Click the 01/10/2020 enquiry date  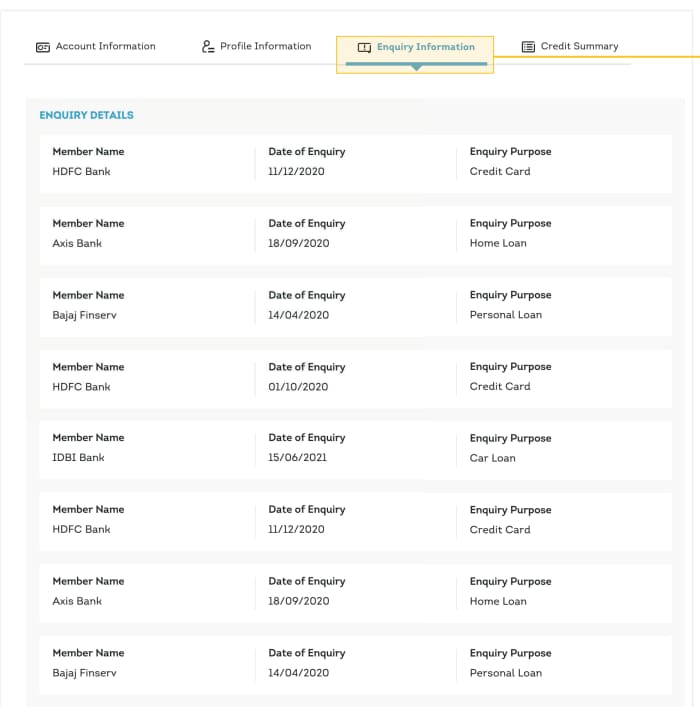[x=297, y=387]
